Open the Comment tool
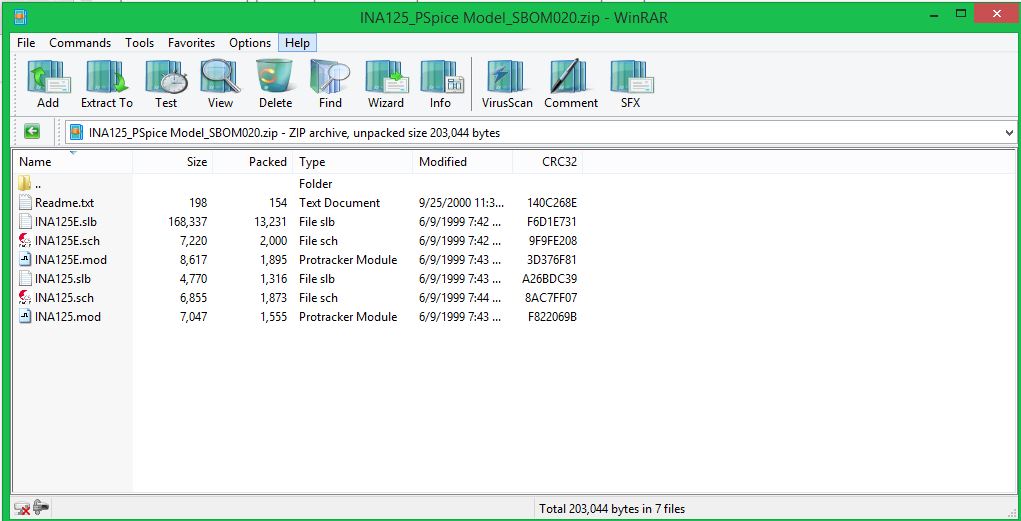 pos(570,77)
